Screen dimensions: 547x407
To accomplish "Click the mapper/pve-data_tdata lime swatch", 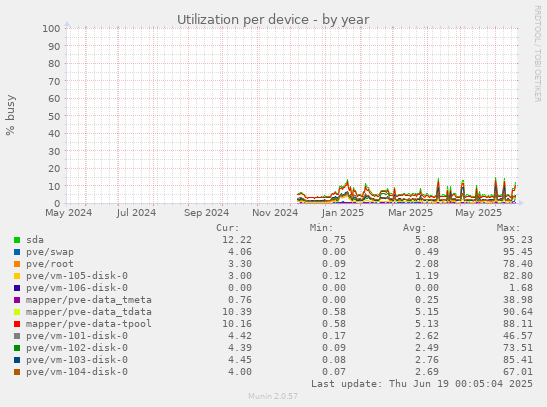I will (17, 312).
